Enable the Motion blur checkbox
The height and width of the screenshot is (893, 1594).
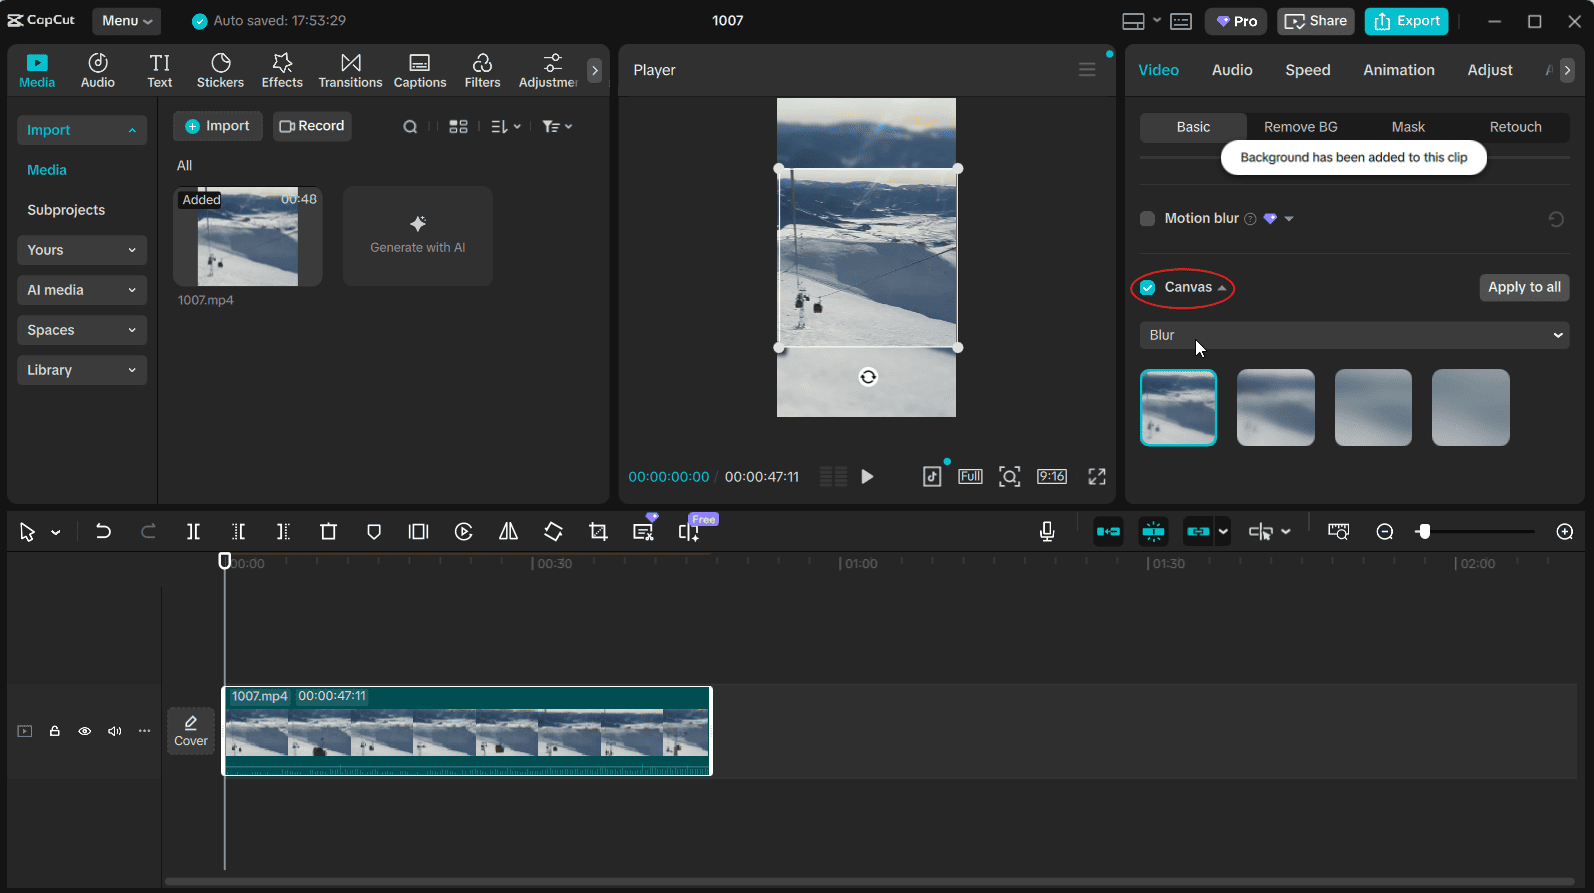click(1148, 219)
